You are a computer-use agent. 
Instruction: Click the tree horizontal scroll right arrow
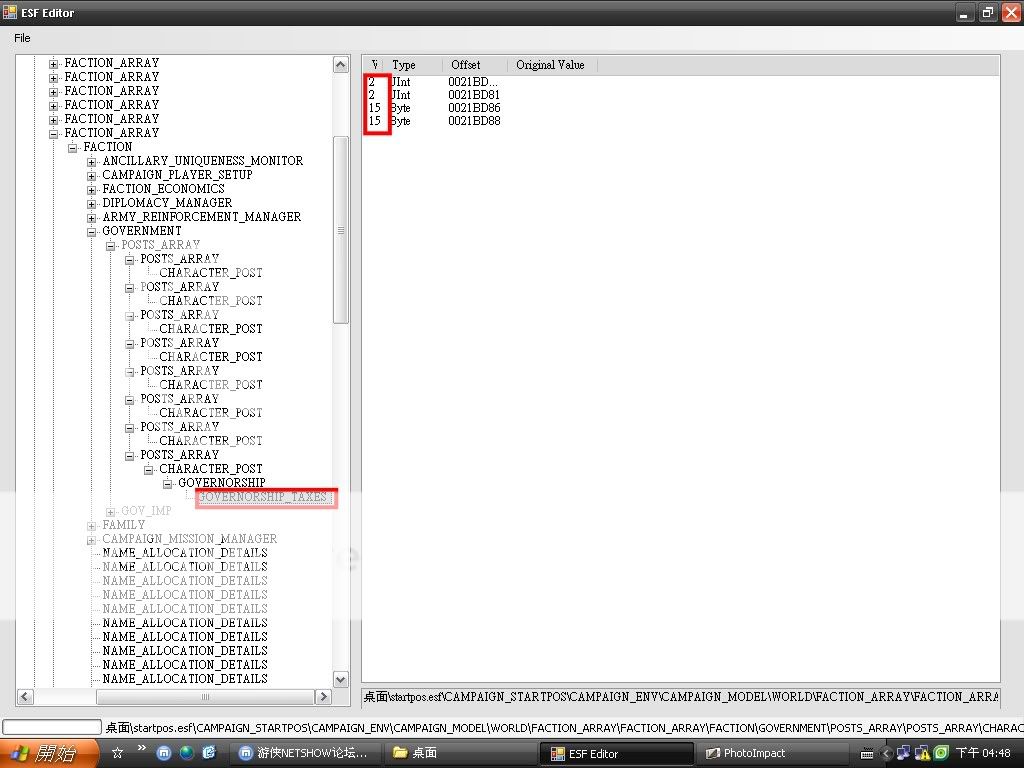tap(323, 696)
